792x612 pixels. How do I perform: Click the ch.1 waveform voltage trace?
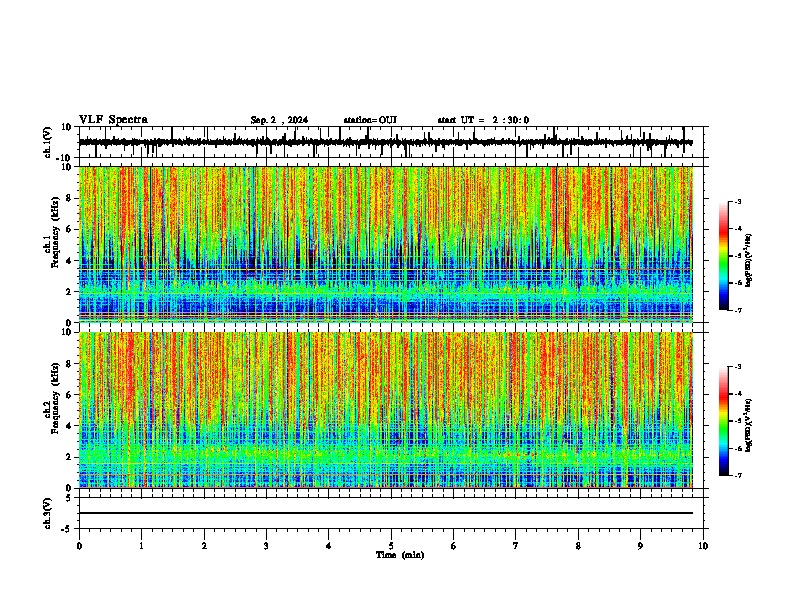click(385, 142)
